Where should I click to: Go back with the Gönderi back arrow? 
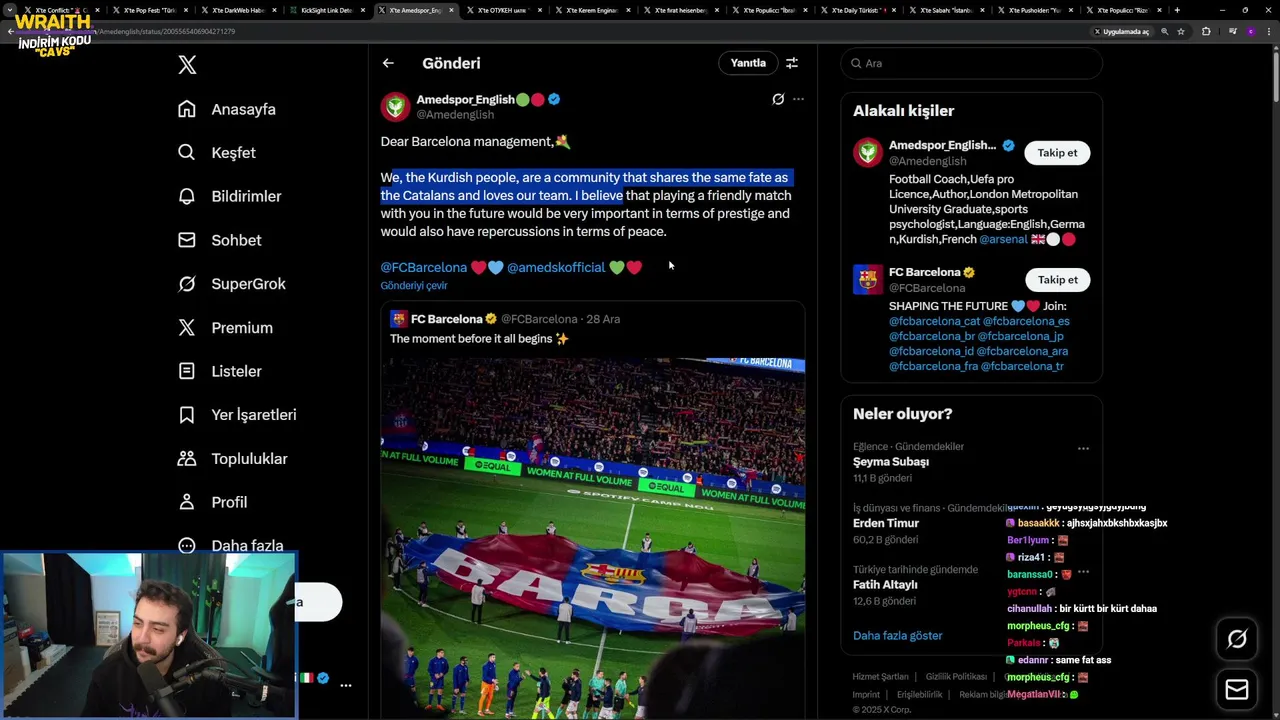pyautogui.click(x=388, y=63)
